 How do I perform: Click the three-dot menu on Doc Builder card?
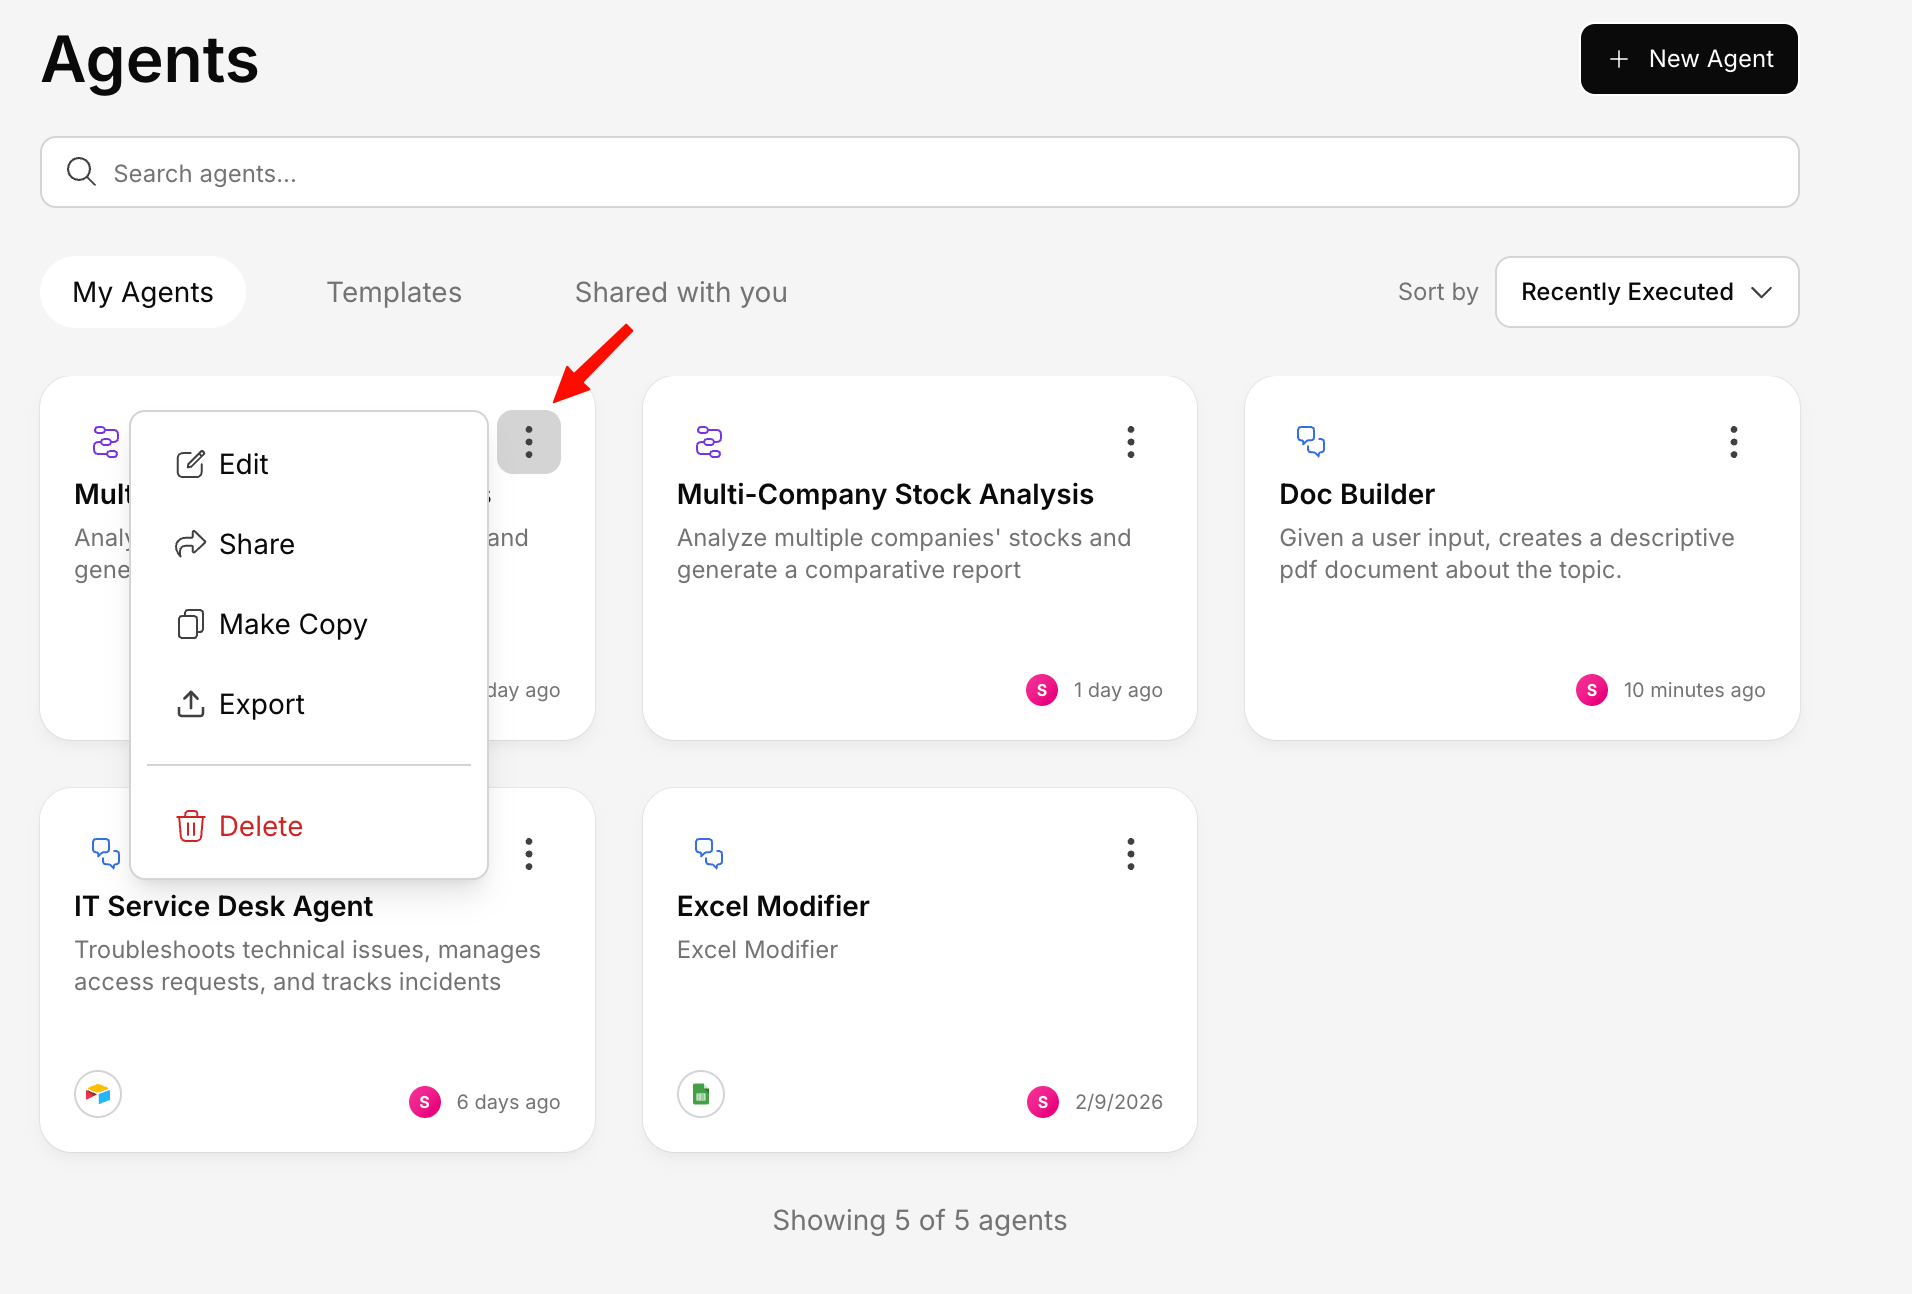(1733, 442)
